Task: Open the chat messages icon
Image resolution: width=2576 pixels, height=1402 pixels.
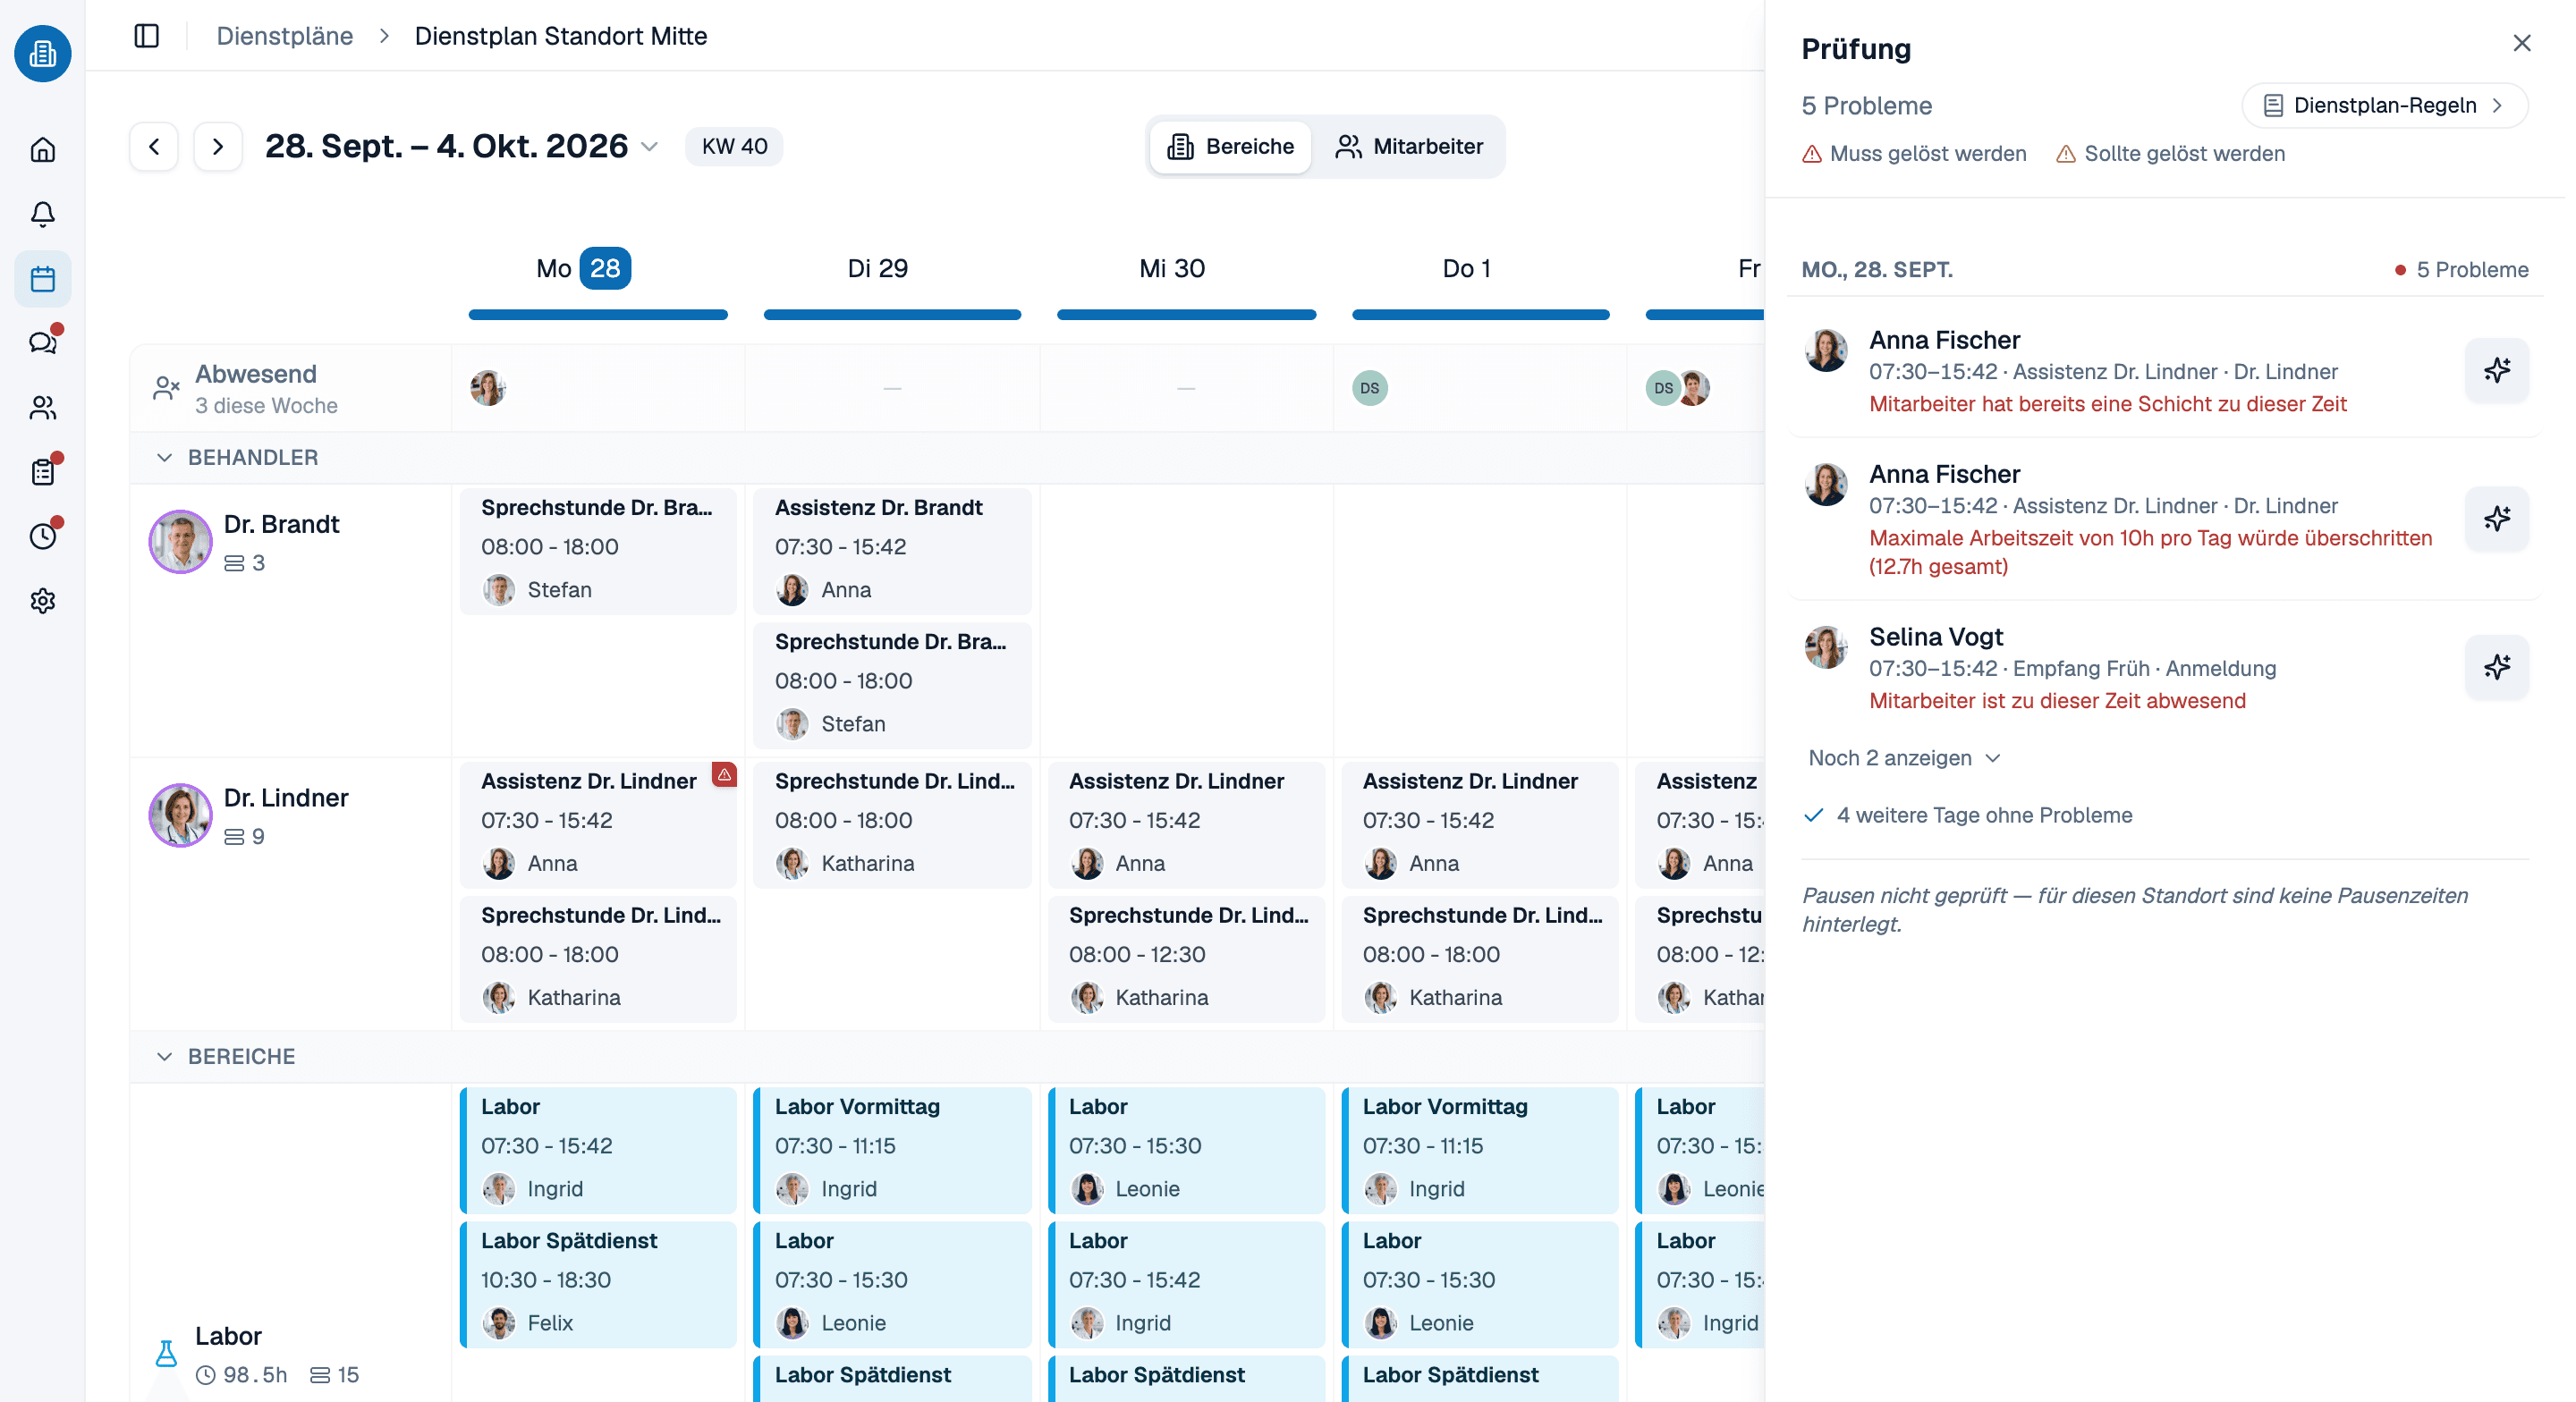Action: tap(43, 343)
